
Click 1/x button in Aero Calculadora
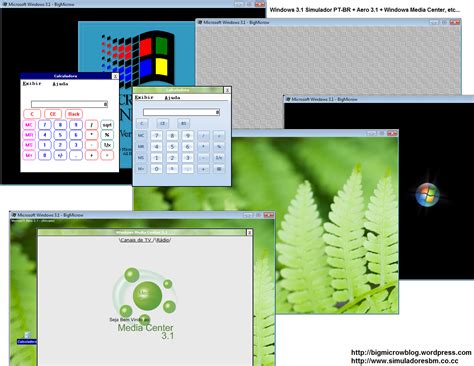pos(219,158)
